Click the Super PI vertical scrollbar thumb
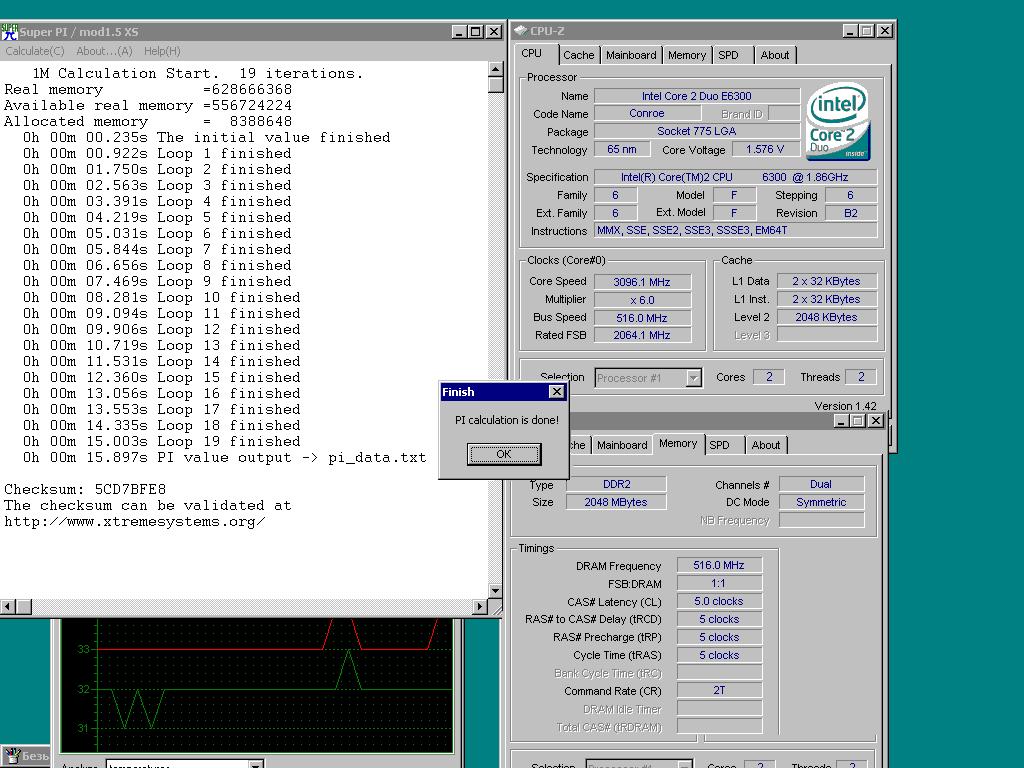Image resolution: width=1024 pixels, height=768 pixels. point(495,85)
